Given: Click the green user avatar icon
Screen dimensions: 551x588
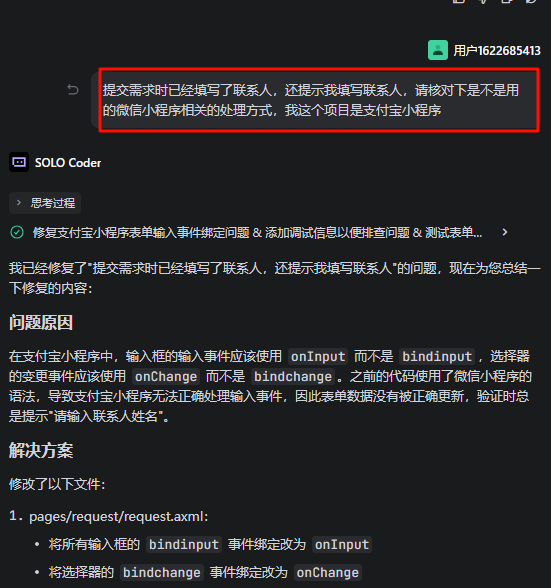Looking at the screenshot, I should point(438,50).
